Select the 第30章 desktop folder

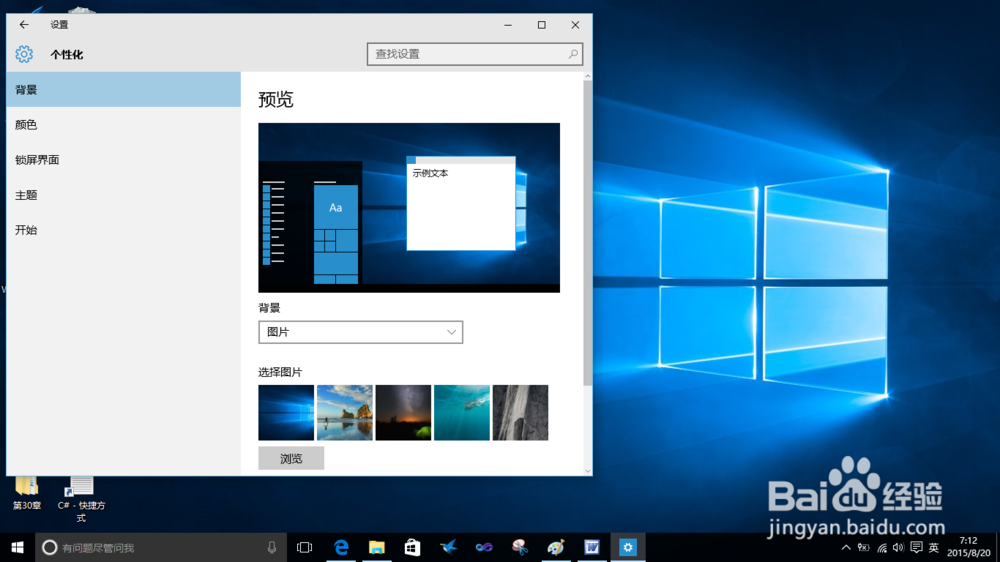click(x=27, y=493)
